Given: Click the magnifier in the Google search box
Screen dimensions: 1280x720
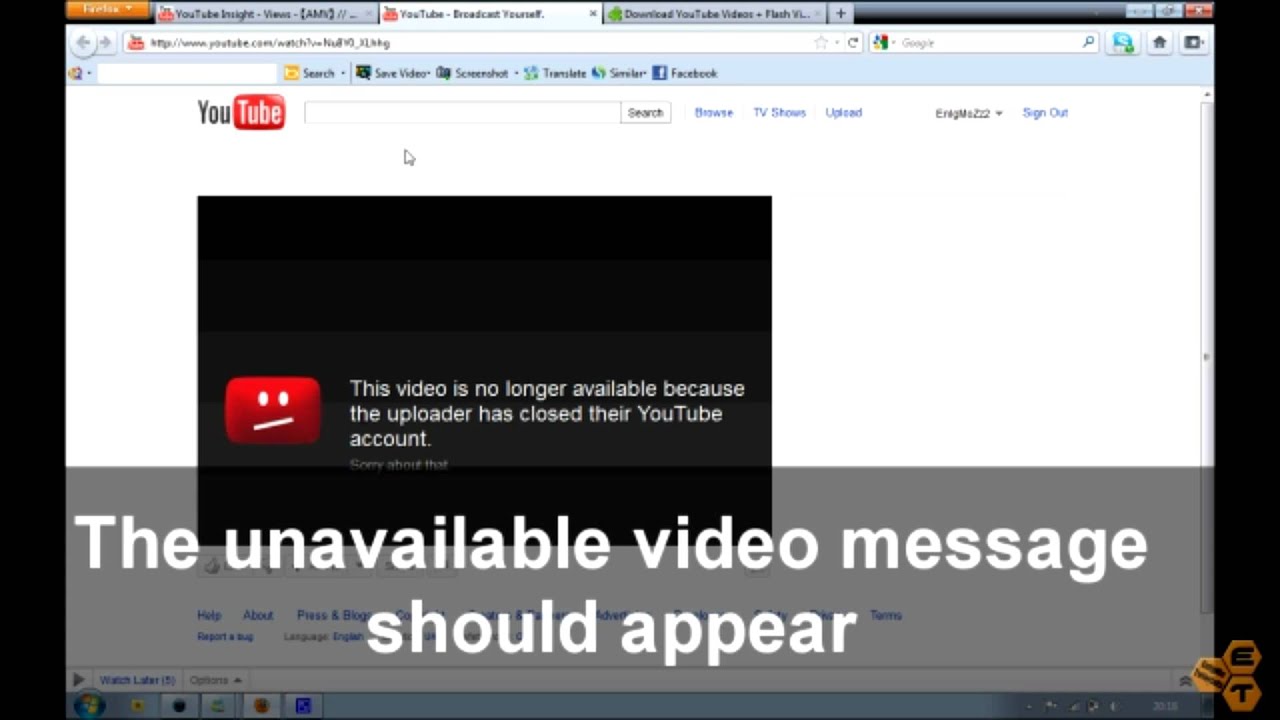Looking at the screenshot, I should click(x=1089, y=42).
